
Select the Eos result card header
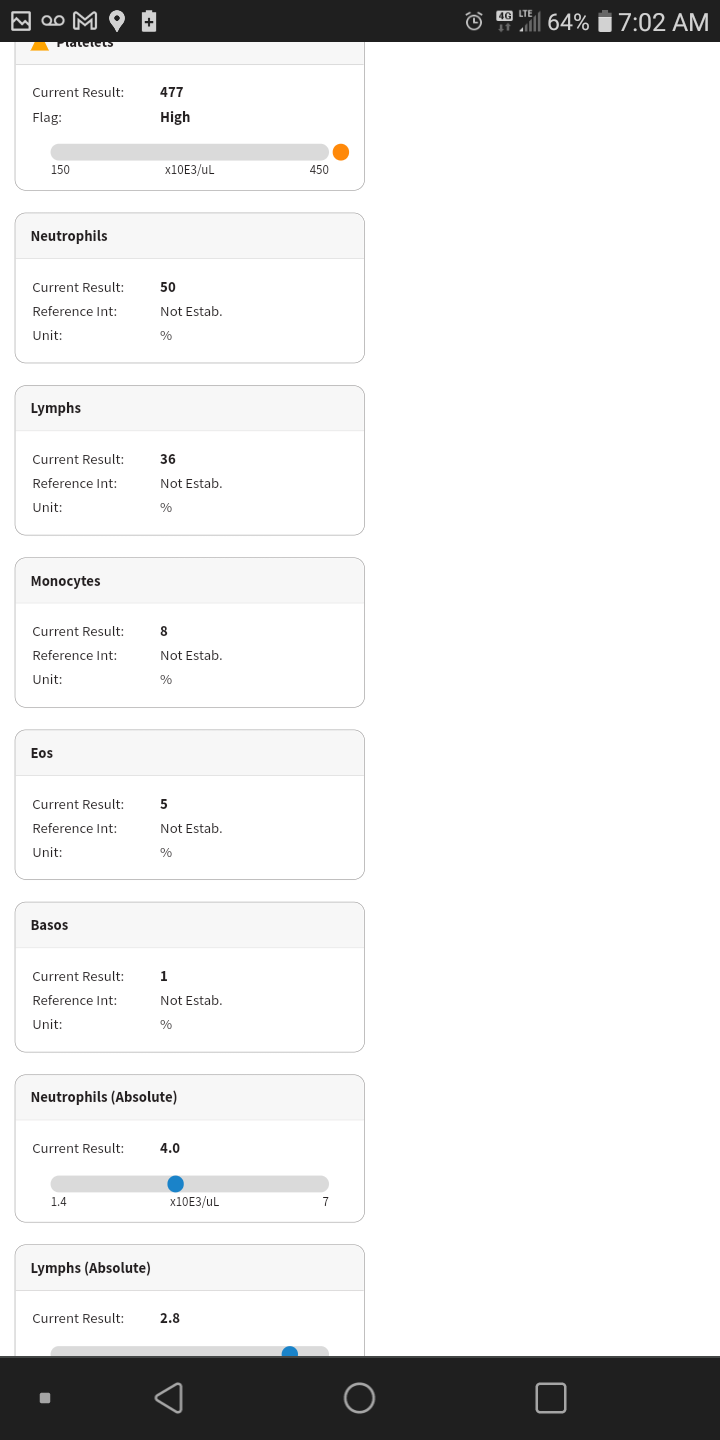pyautogui.click(x=190, y=753)
